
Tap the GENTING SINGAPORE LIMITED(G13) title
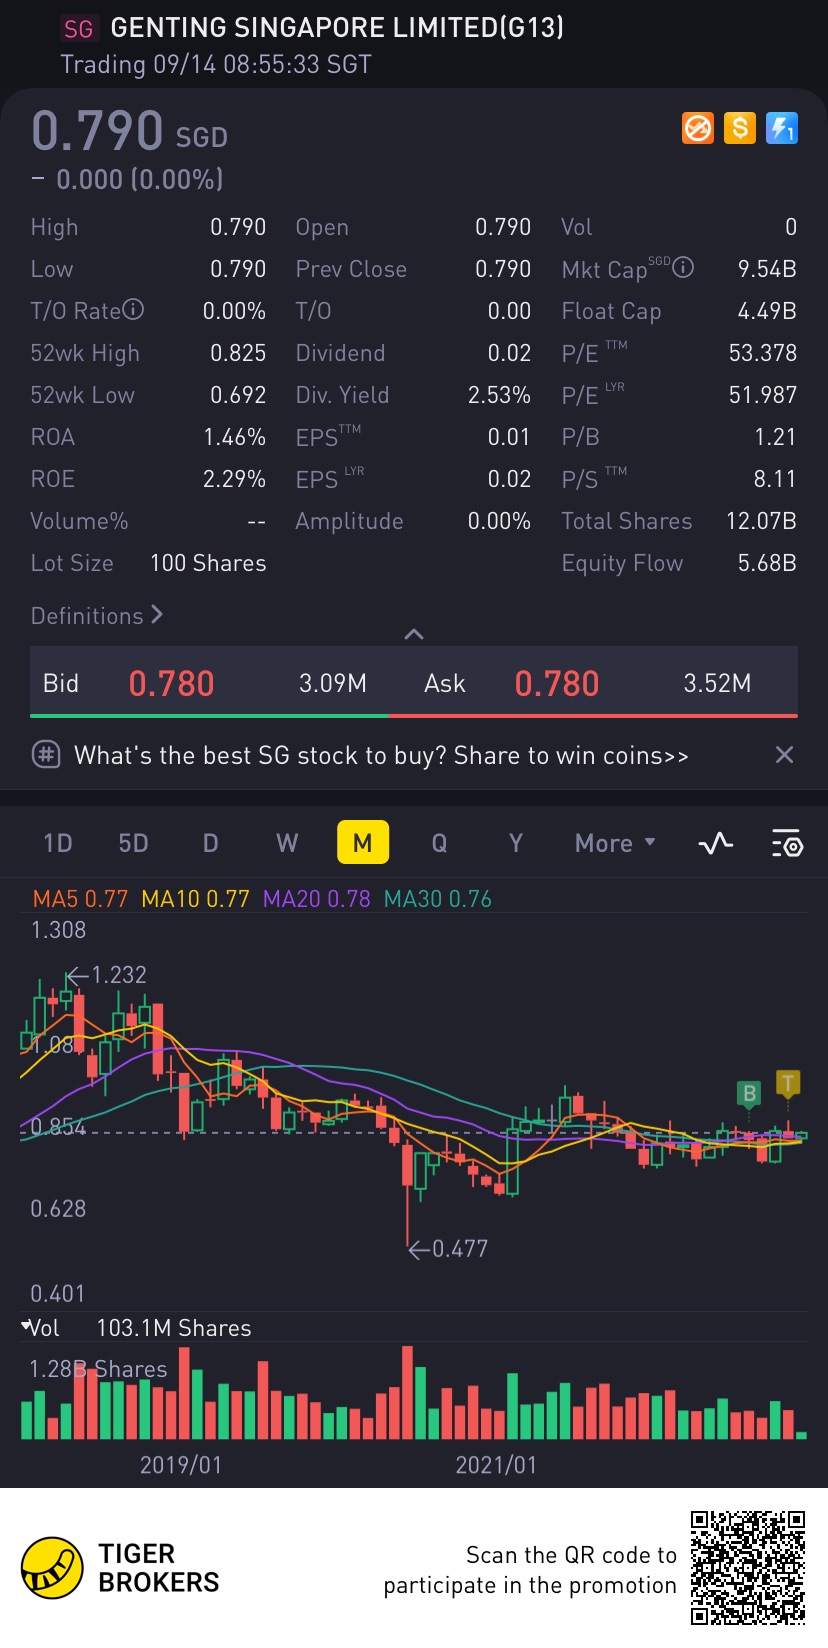coord(337,28)
